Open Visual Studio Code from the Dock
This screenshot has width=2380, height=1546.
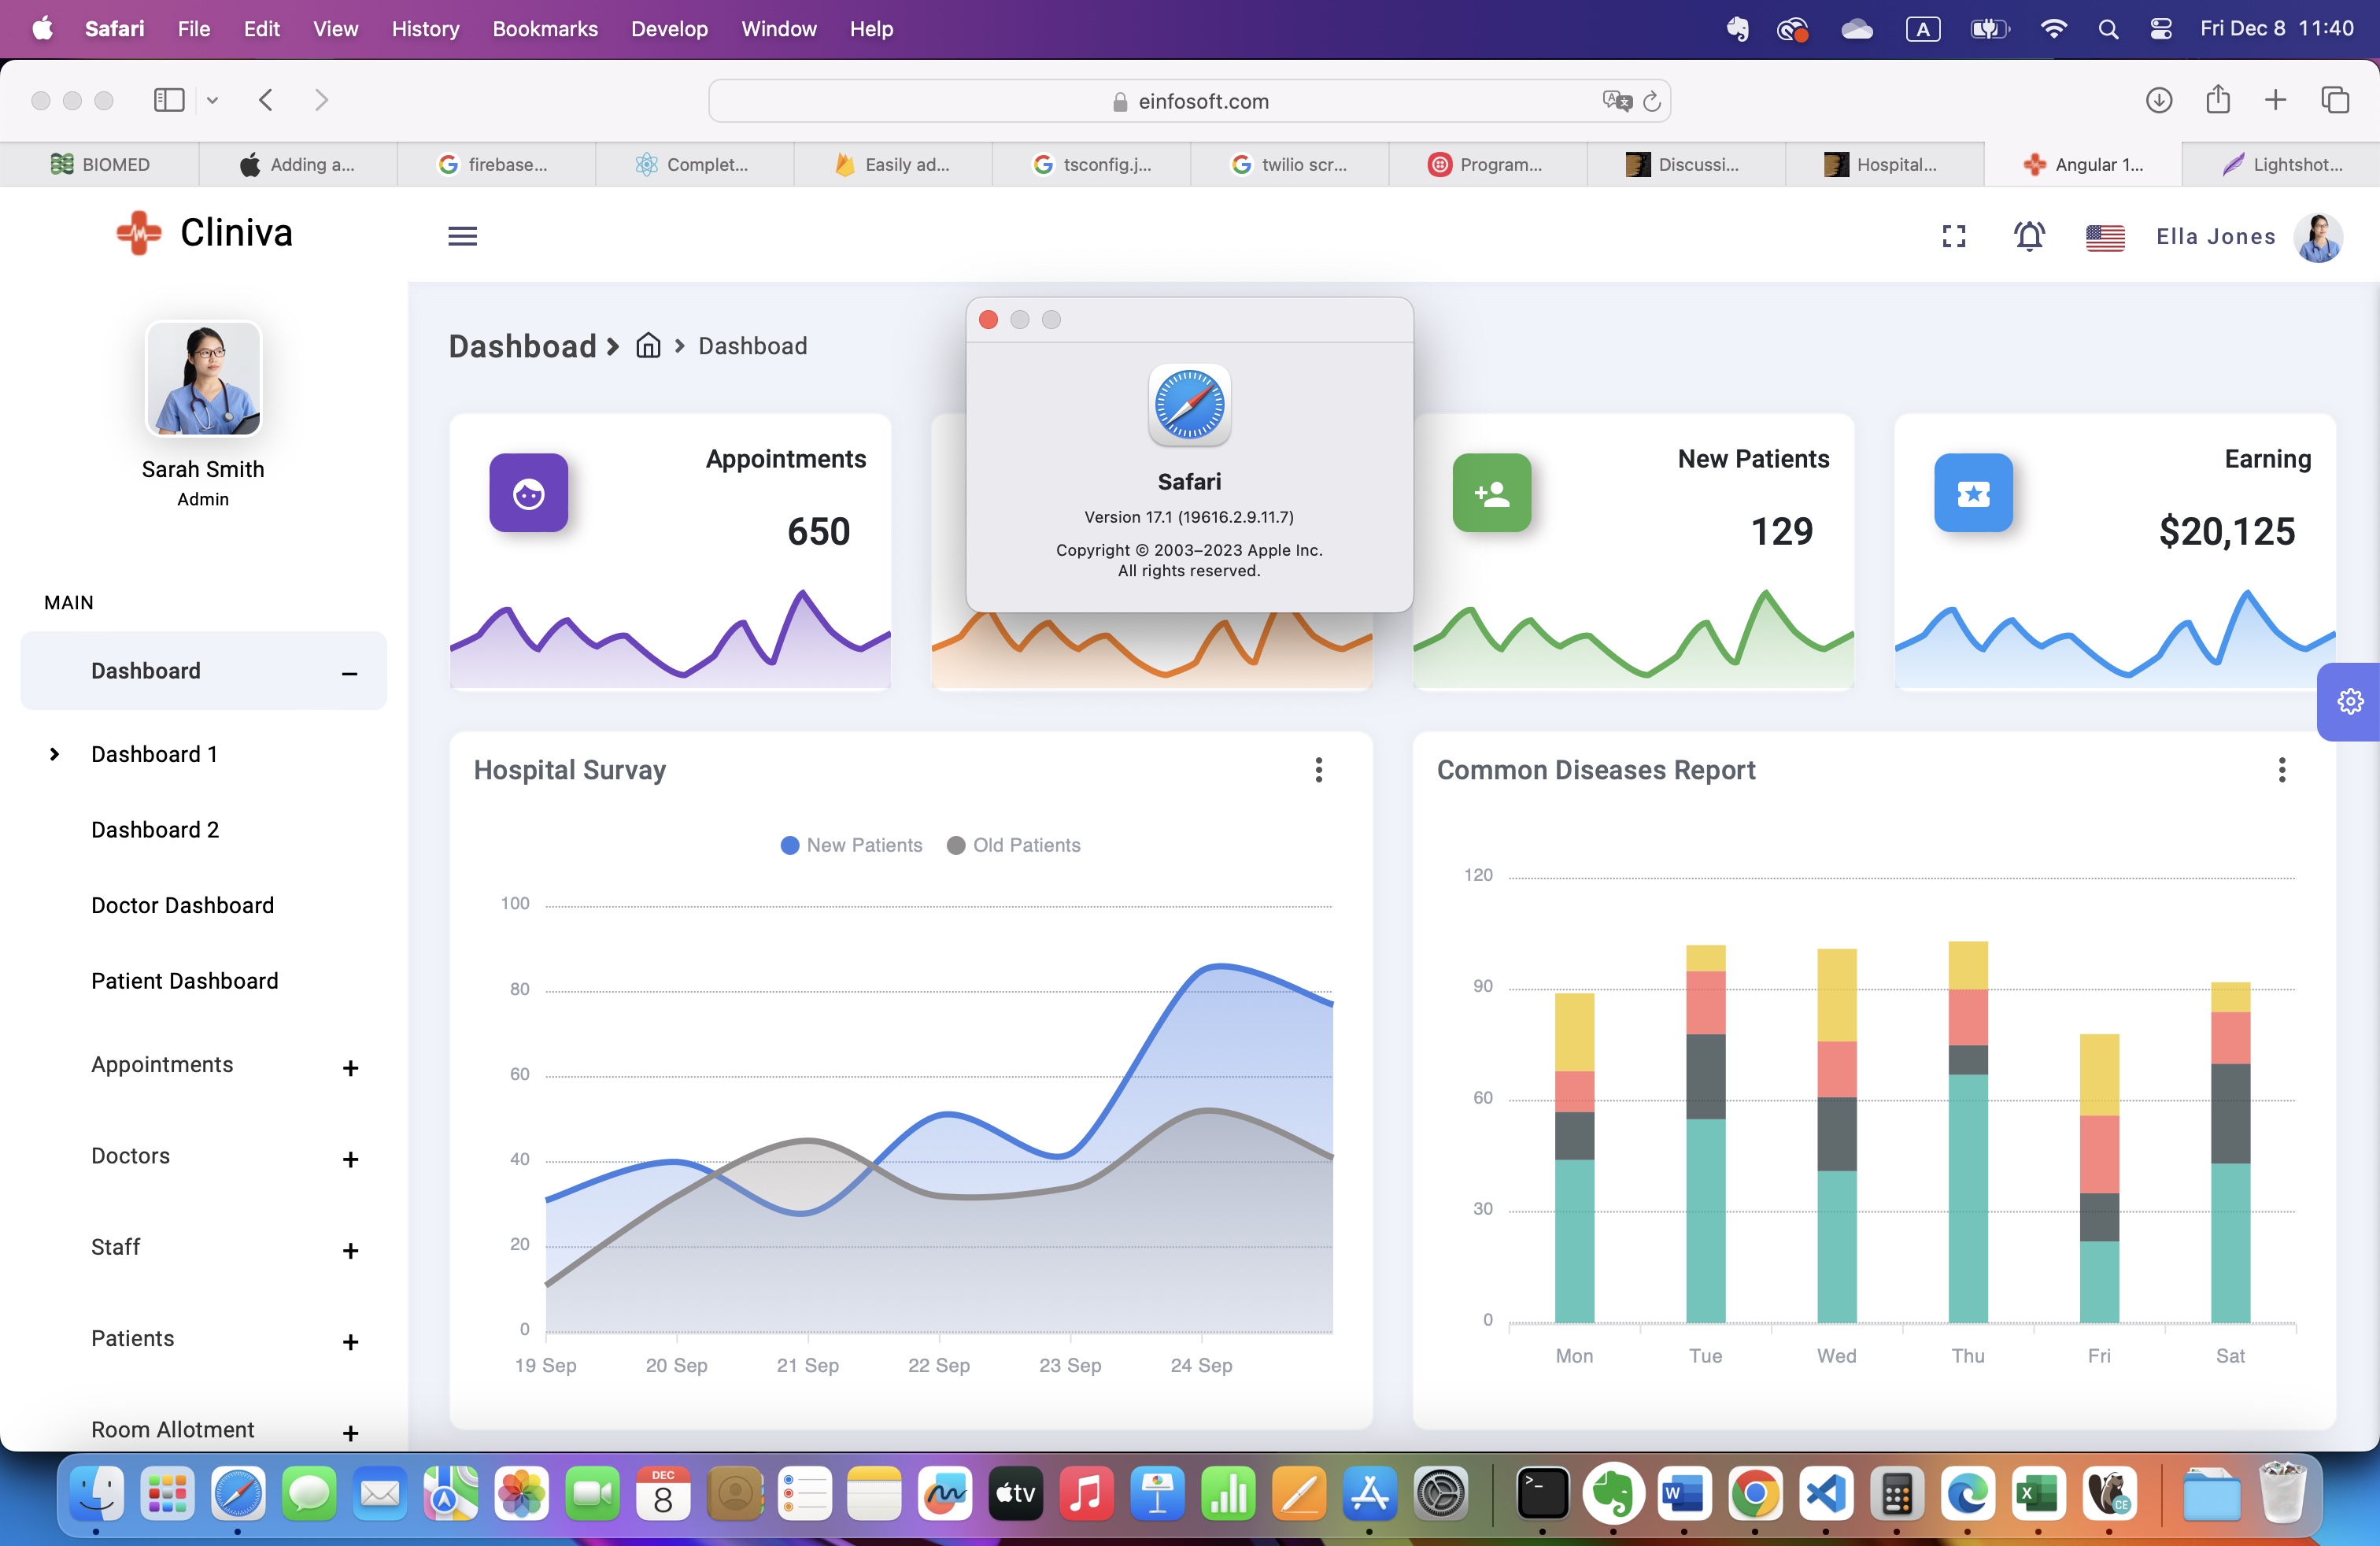click(x=1825, y=1494)
